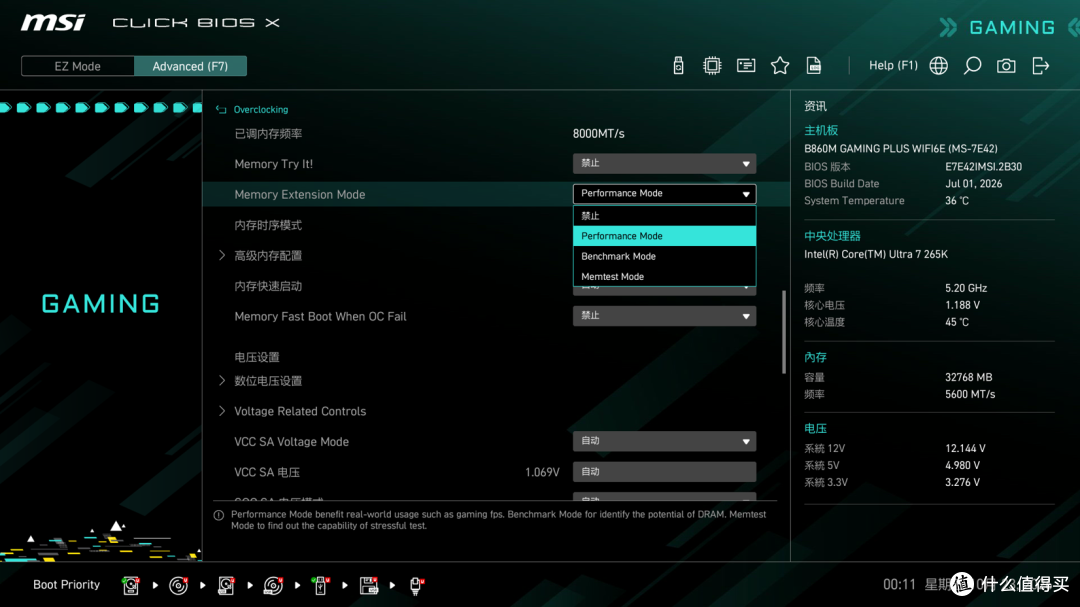Click the Boot Priority label
This screenshot has width=1080, height=607.
[66, 585]
